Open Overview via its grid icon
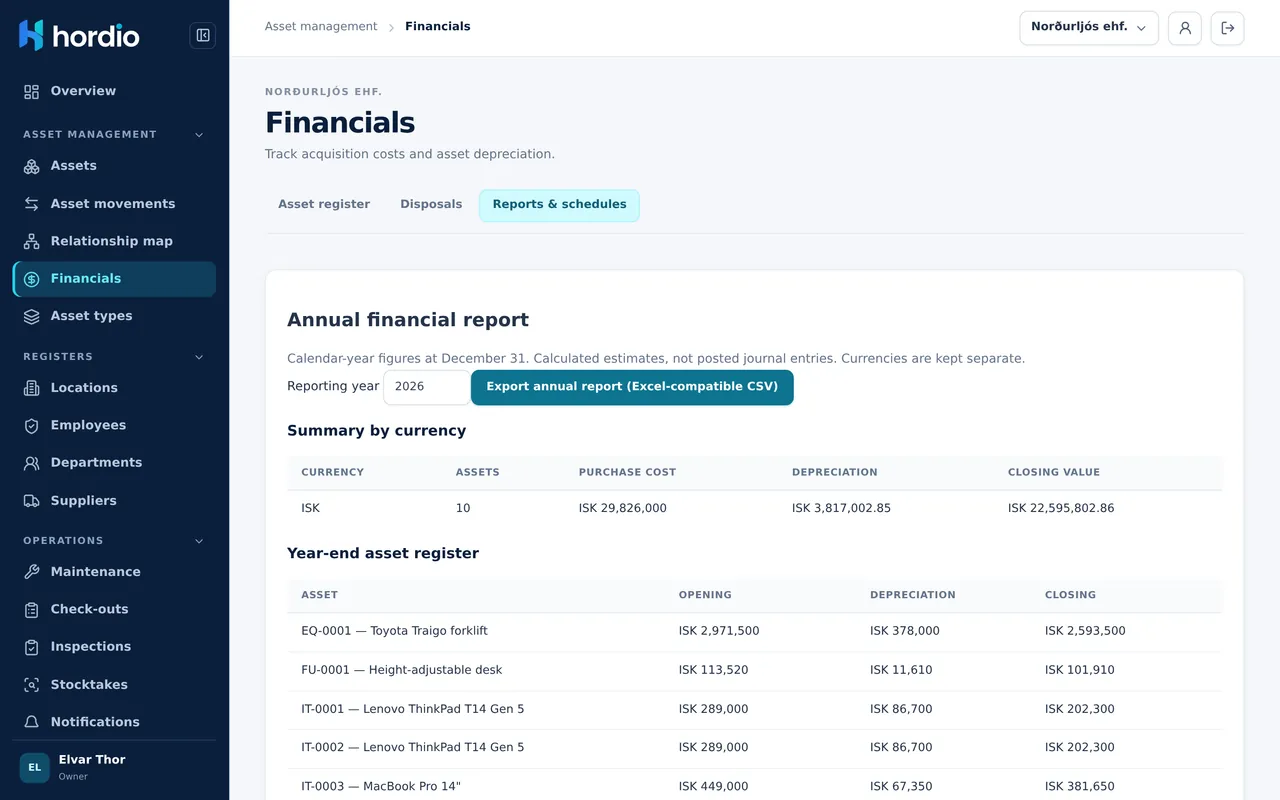Viewport: 1280px width, 800px height. 32,91
